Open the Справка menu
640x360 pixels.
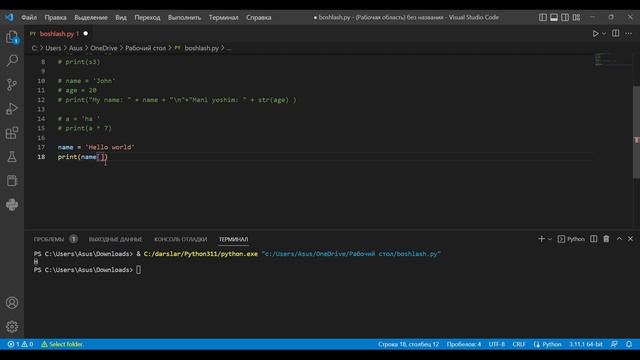(x=259, y=18)
